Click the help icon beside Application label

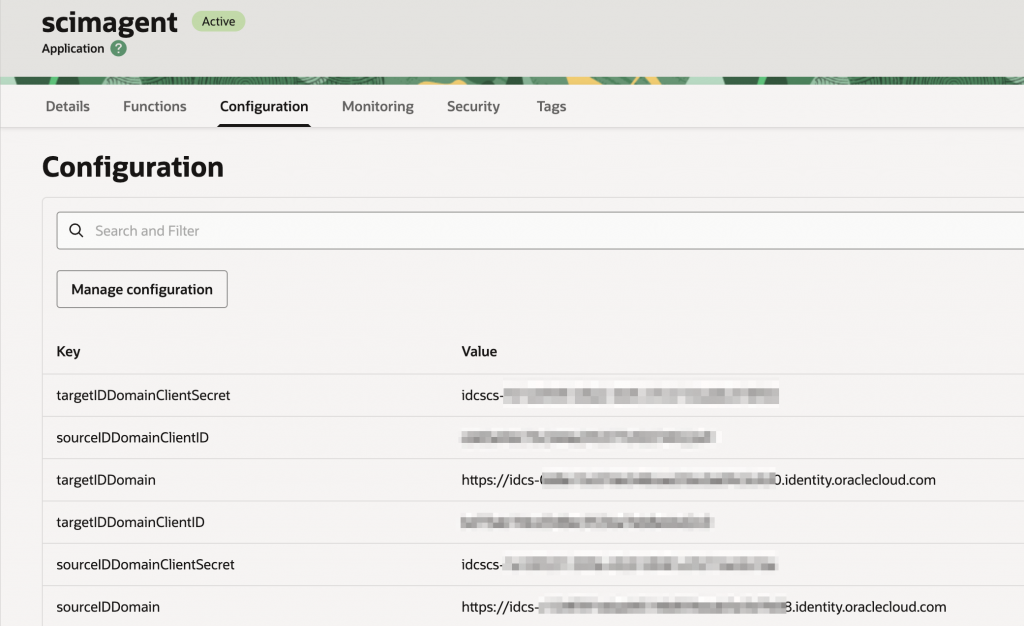point(119,48)
